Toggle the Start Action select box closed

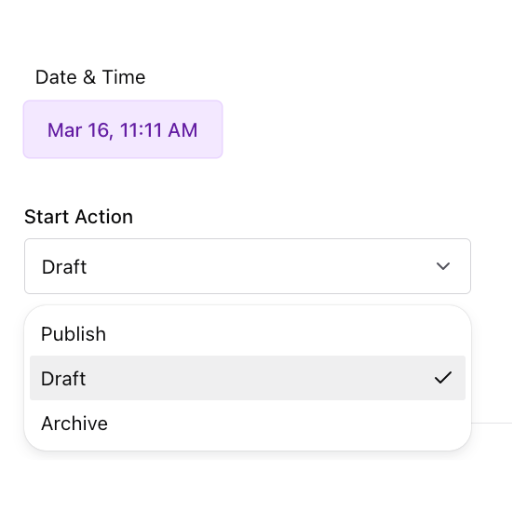coord(247,266)
